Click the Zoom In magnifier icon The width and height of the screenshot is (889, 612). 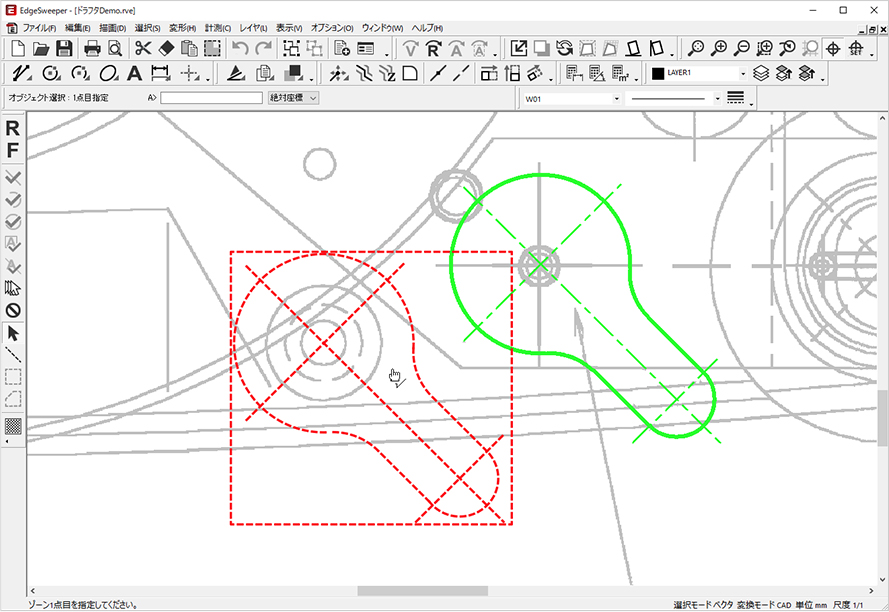tap(719, 48)
